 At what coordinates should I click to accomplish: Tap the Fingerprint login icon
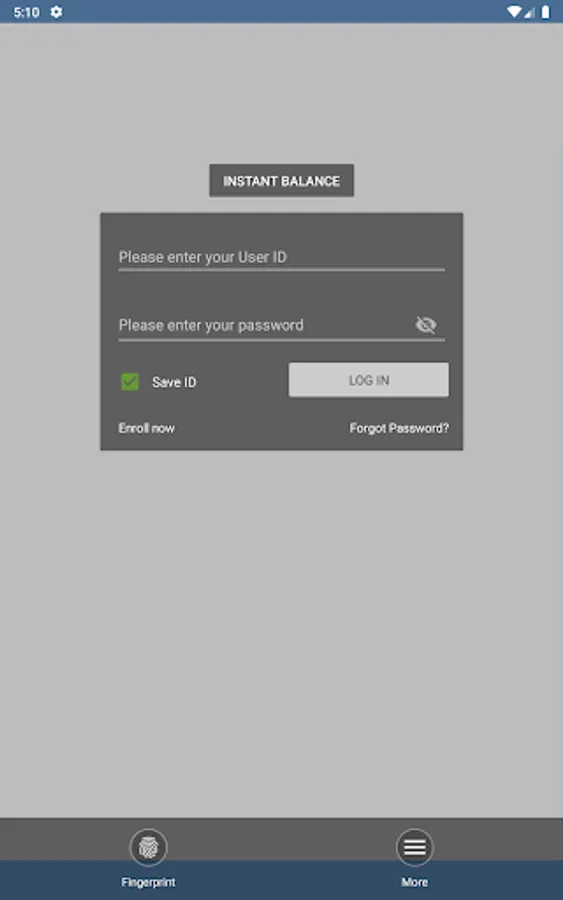tap(148, 847)
